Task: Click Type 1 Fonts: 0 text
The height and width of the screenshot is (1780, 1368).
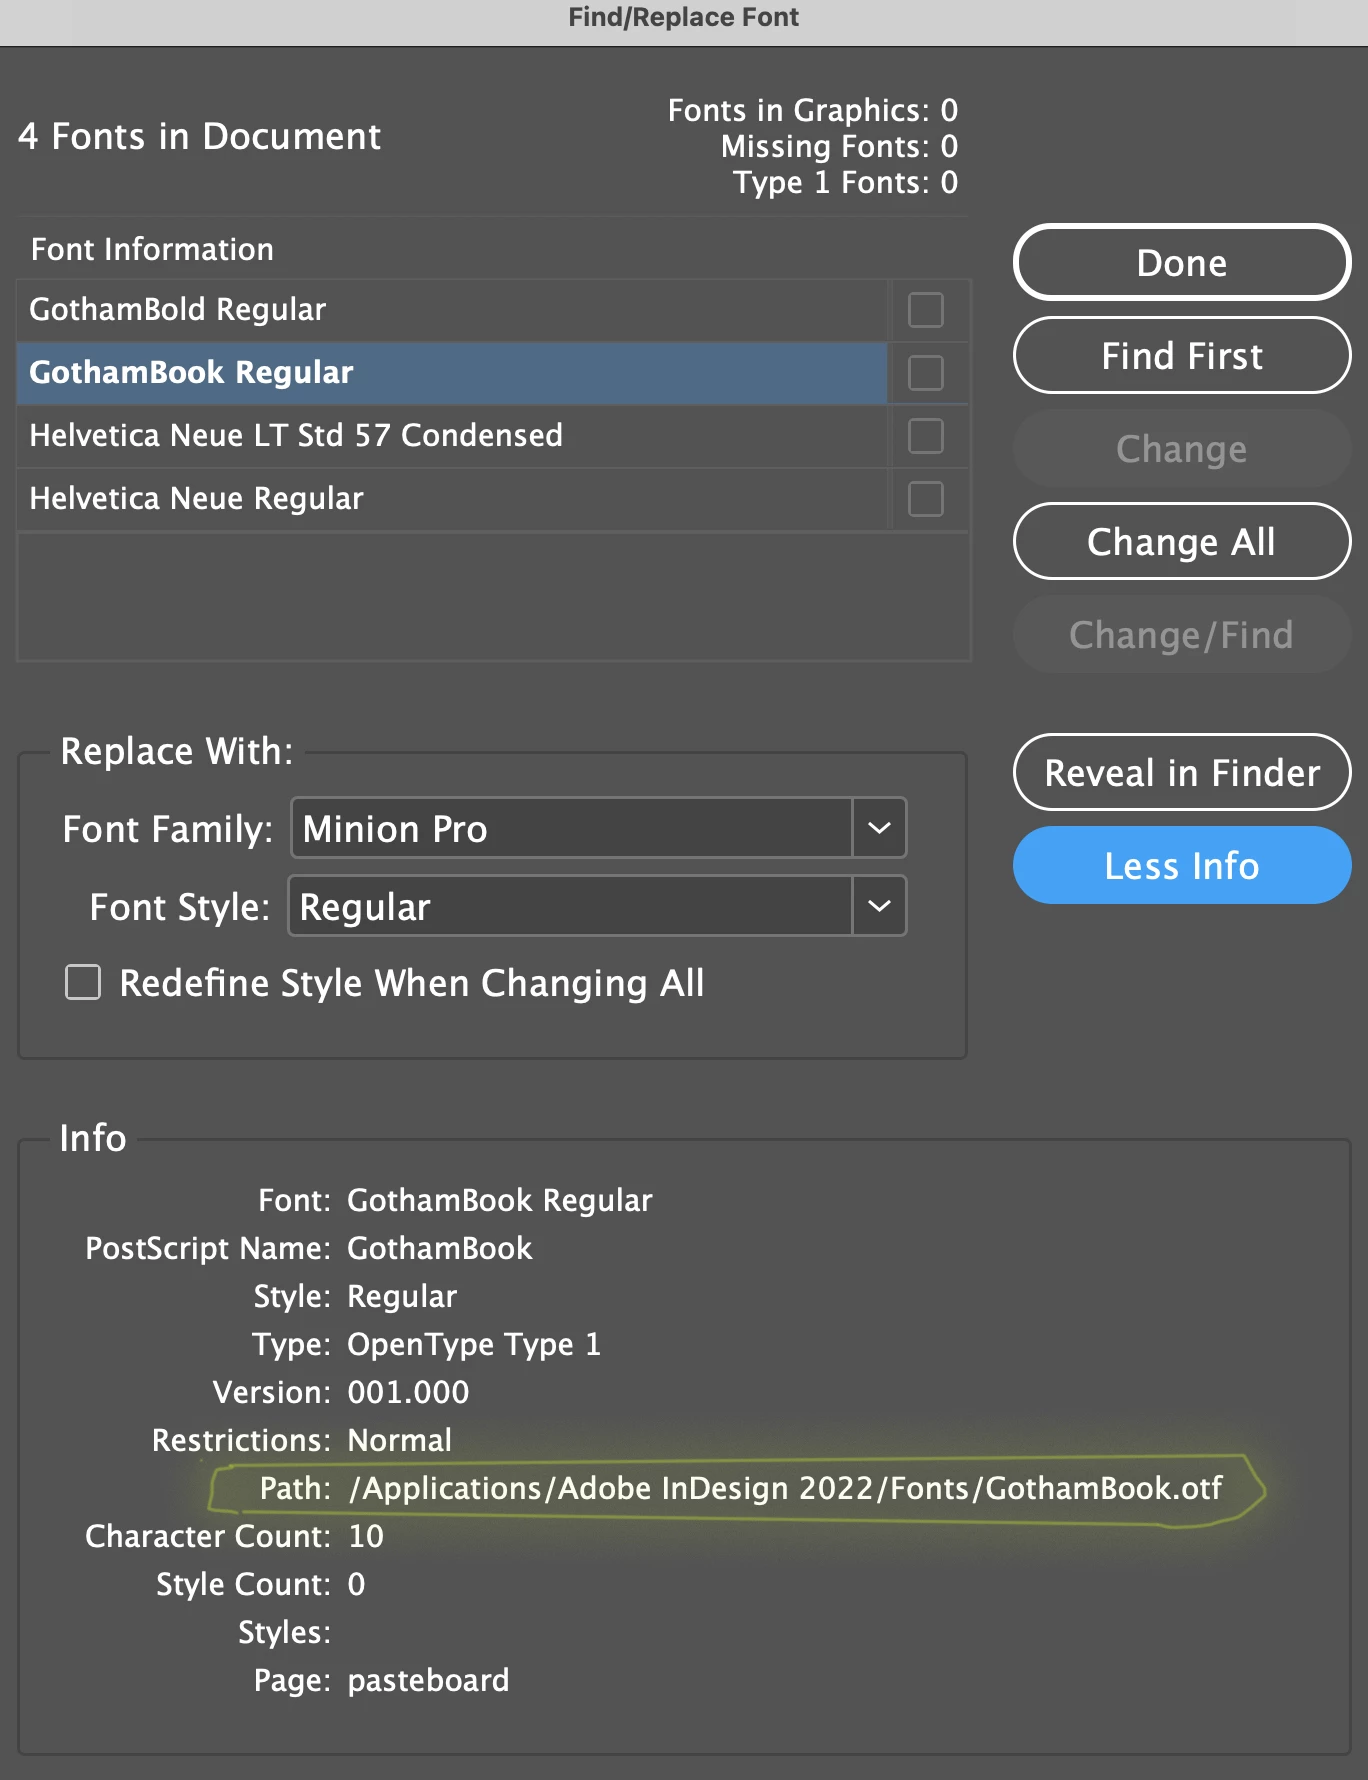Action: point(846,183)
